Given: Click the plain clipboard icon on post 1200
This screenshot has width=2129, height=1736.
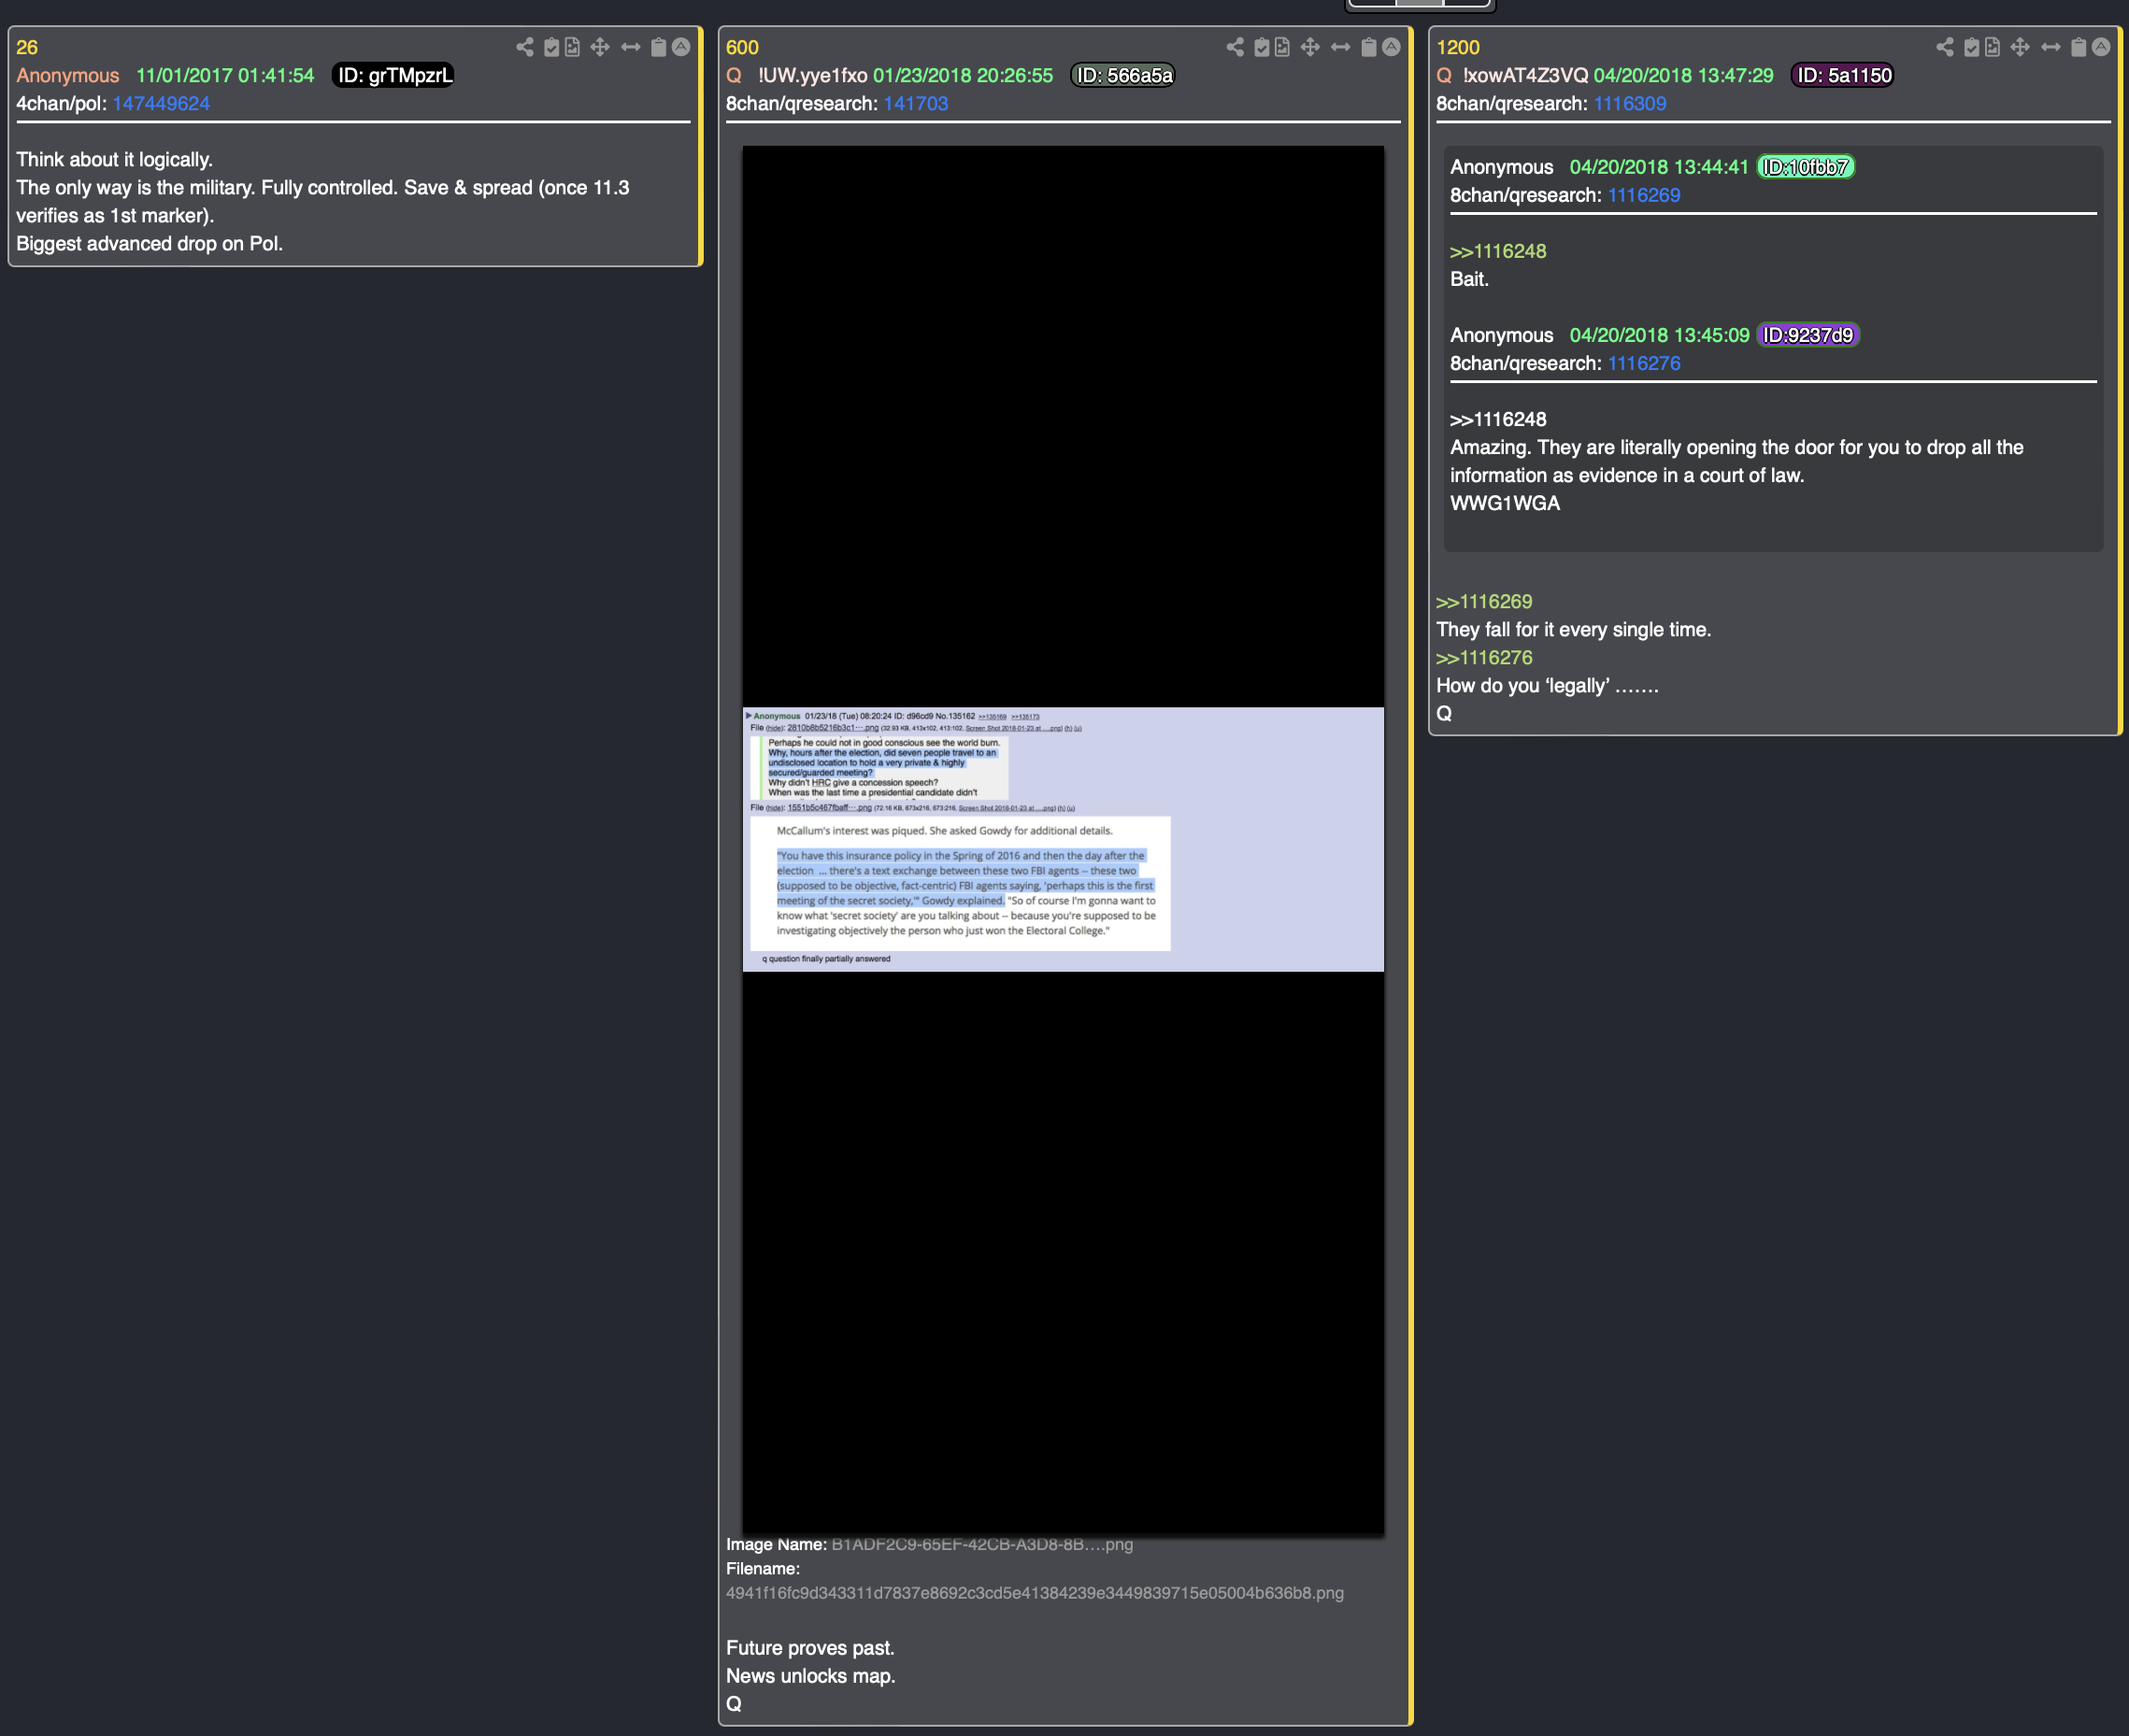Looking at the screenshot, I should click(2079, 47).
